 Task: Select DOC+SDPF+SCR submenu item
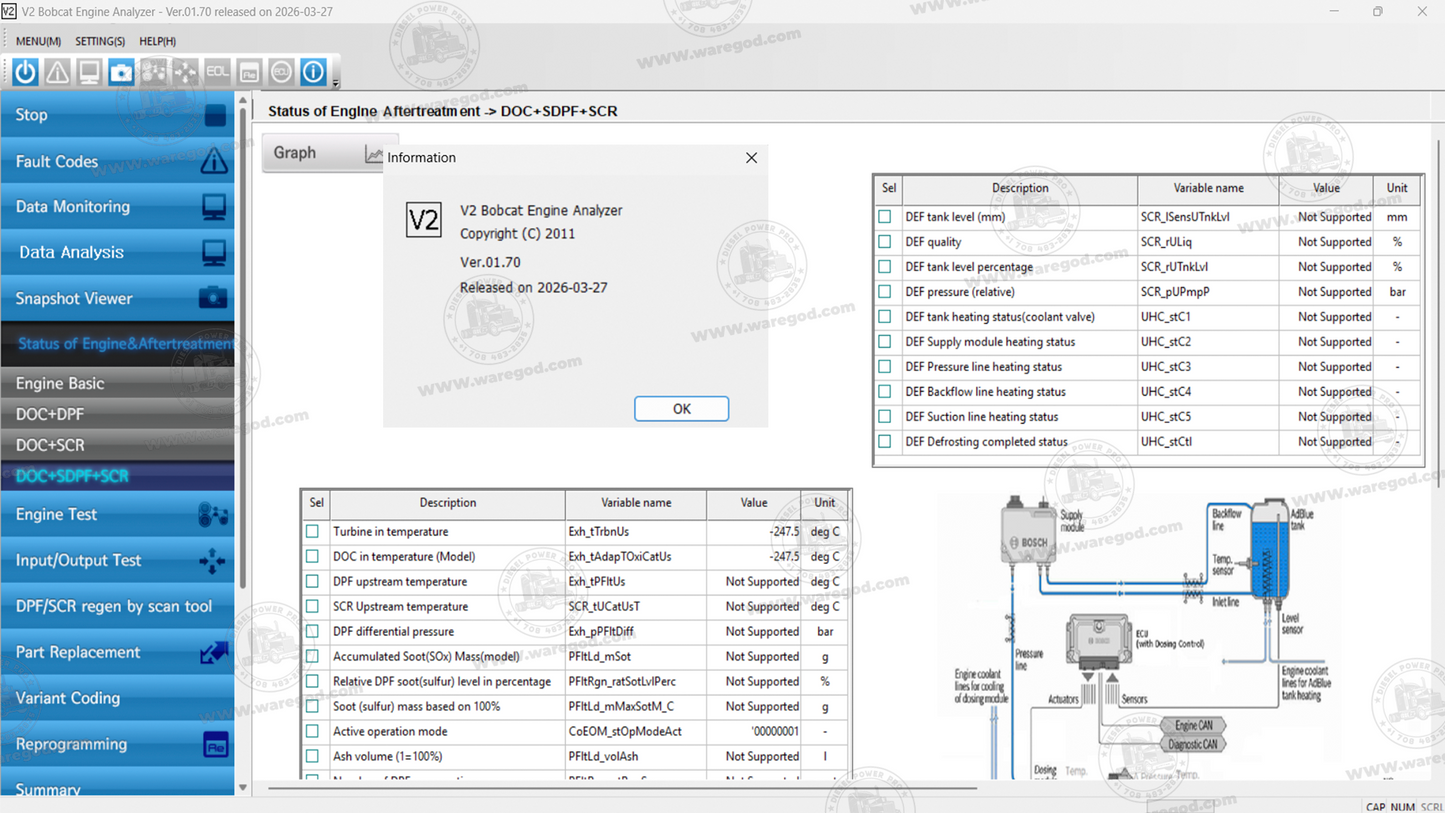[x=117, y=476]
